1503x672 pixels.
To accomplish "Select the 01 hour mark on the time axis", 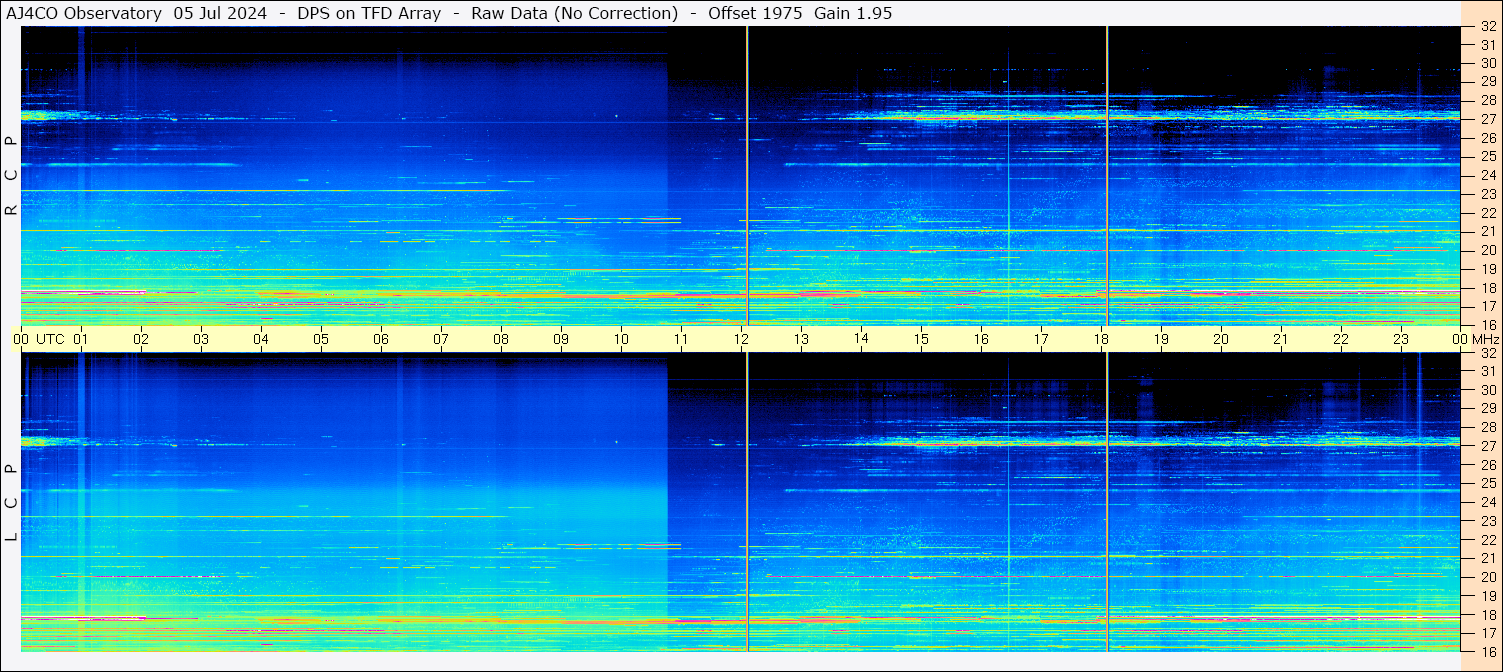I will tap(81, 339).
